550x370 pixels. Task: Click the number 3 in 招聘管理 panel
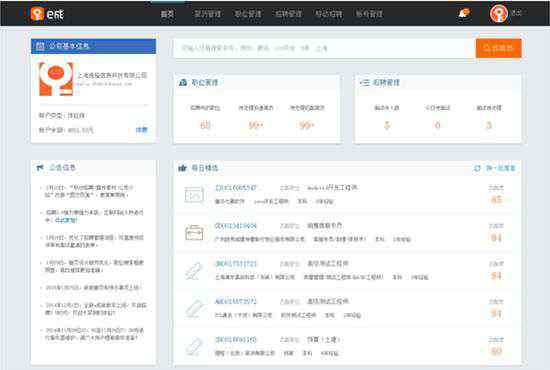click(x=489, y=125)
